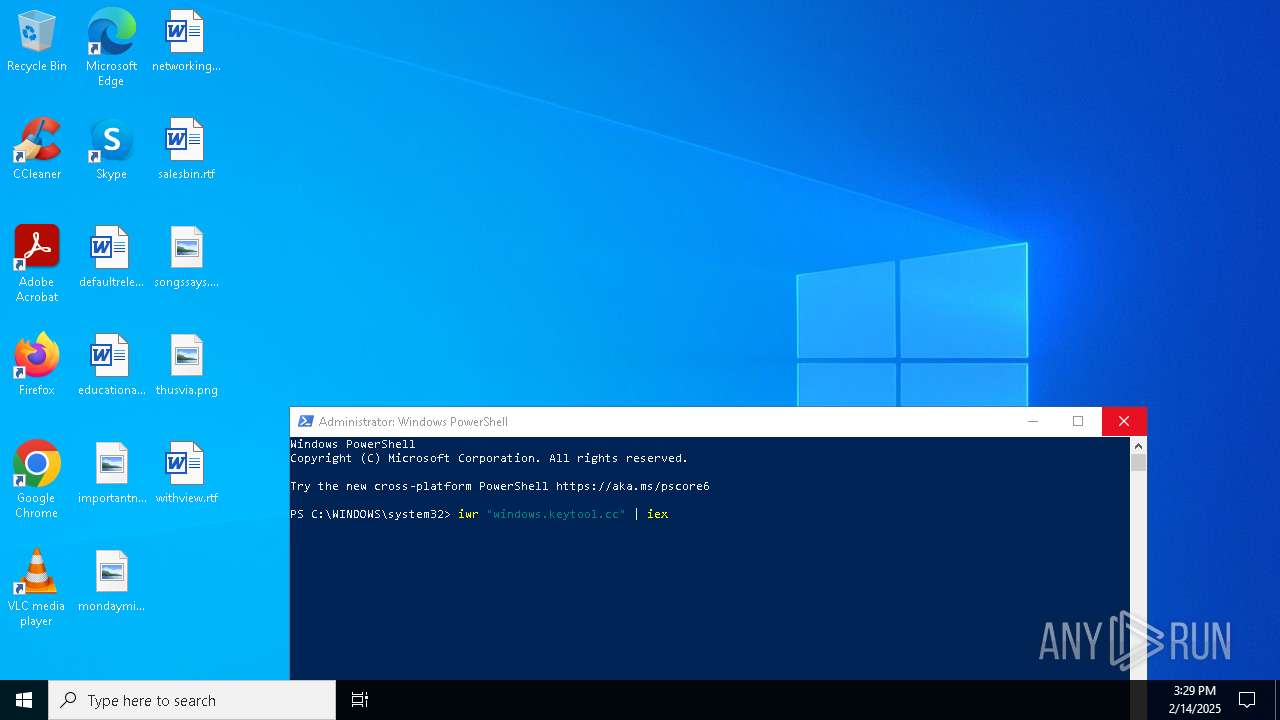
Task: Click the 'iex' command text
Action: point(657,514)
